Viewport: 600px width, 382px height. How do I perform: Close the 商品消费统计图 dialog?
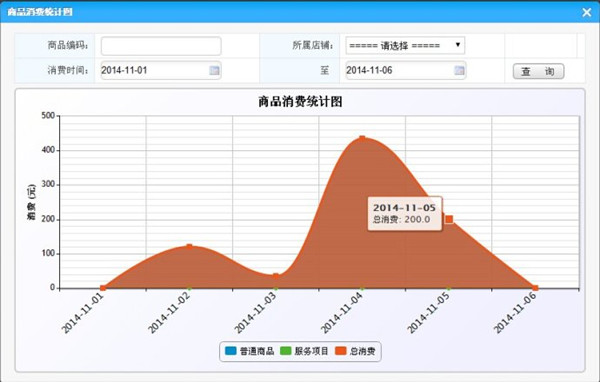(587, 12)
